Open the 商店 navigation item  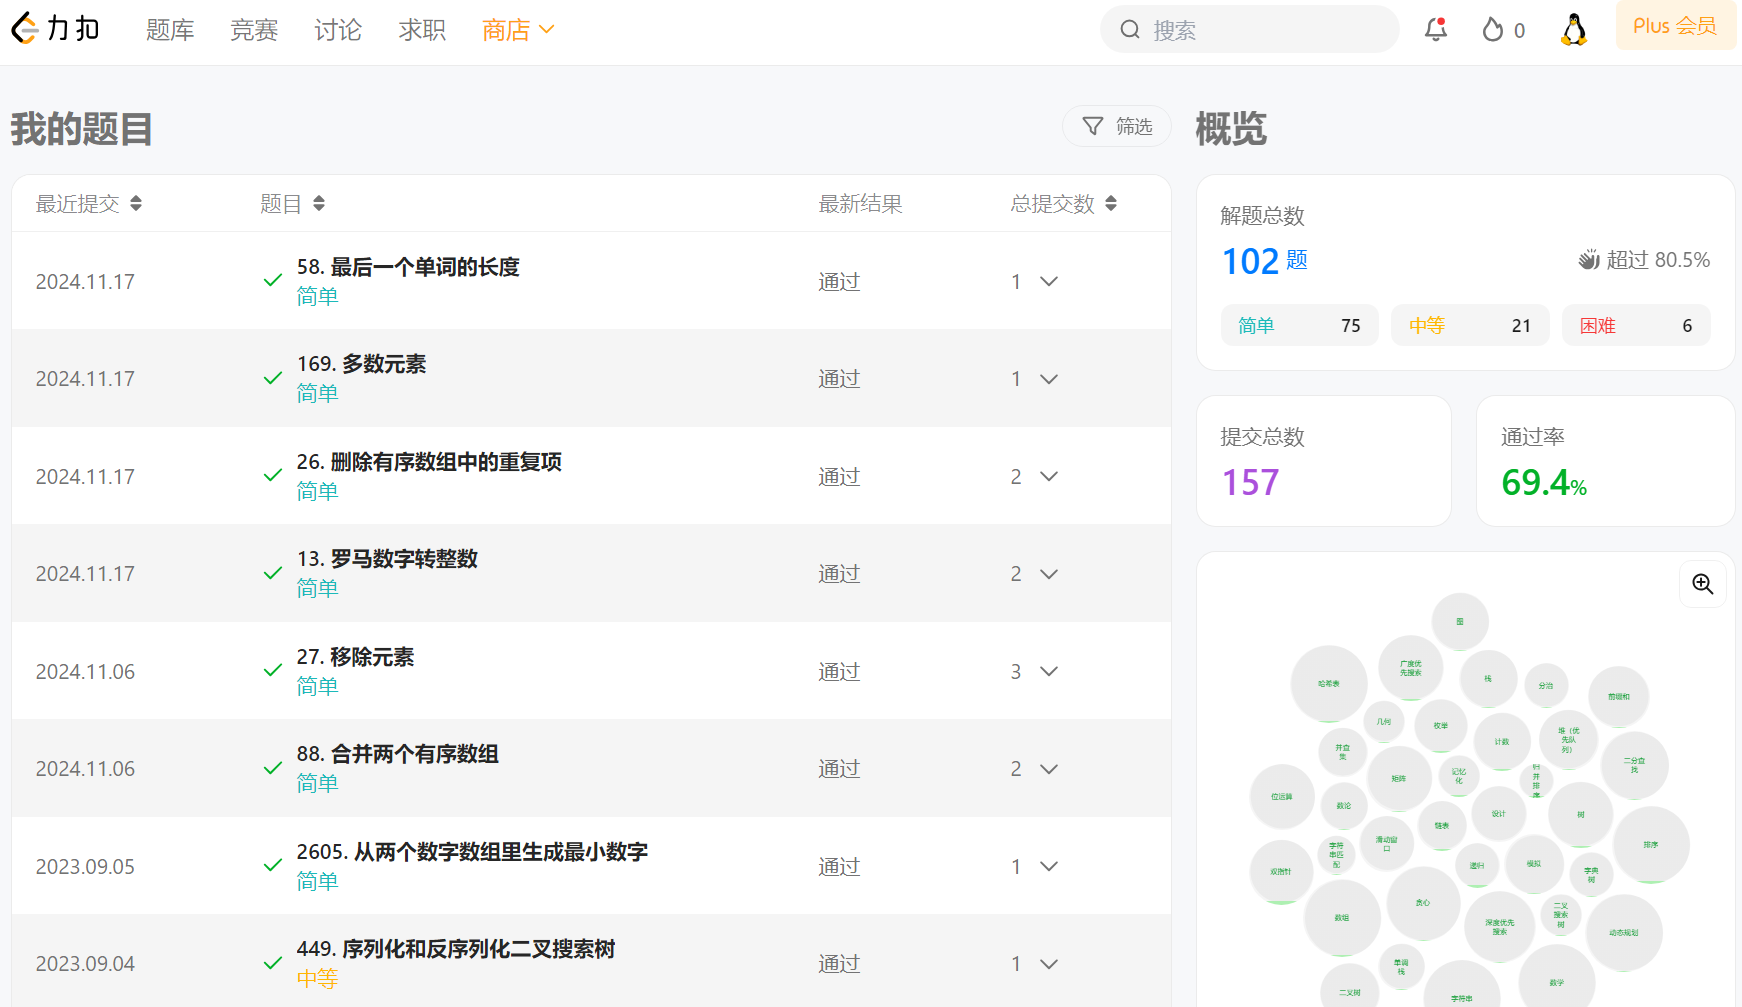[506, 30]
